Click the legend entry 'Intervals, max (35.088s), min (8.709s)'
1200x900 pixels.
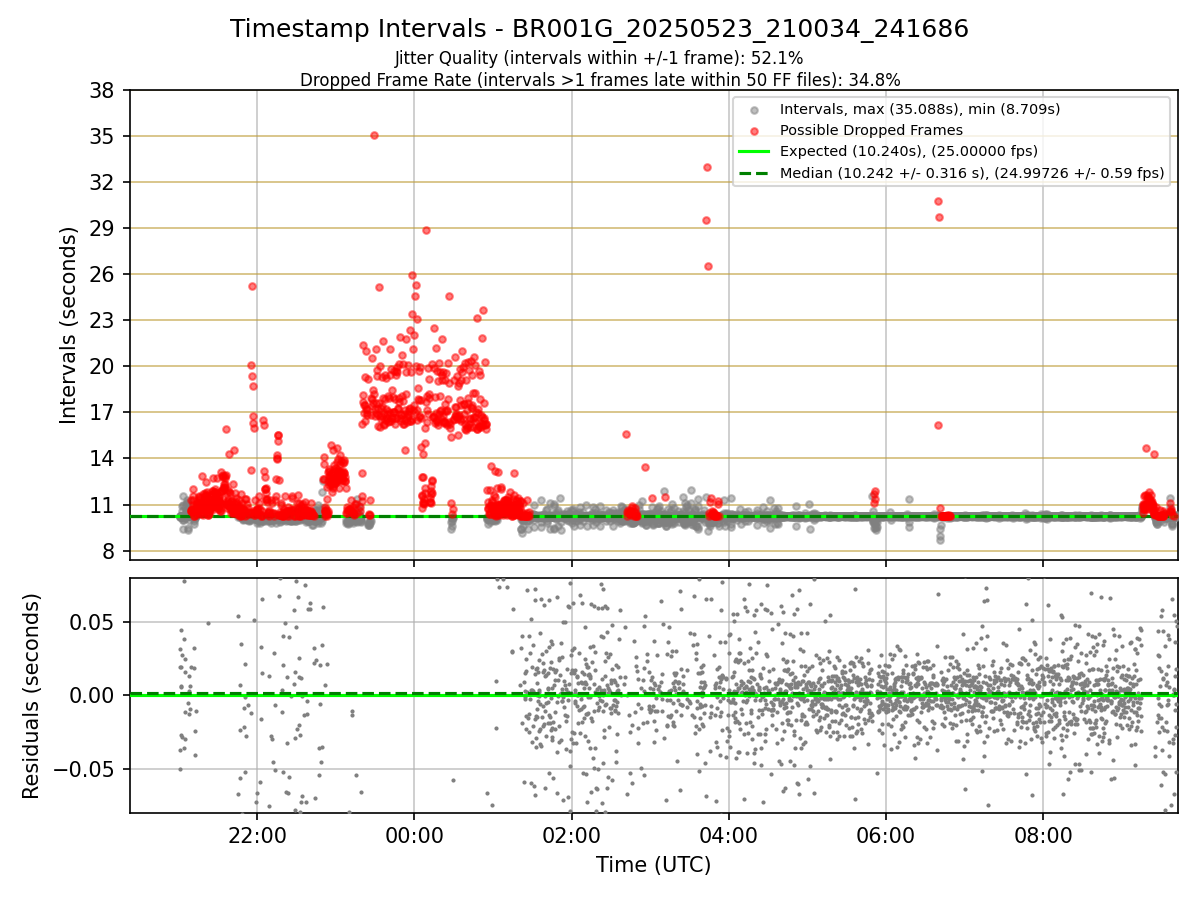point(920,109)
